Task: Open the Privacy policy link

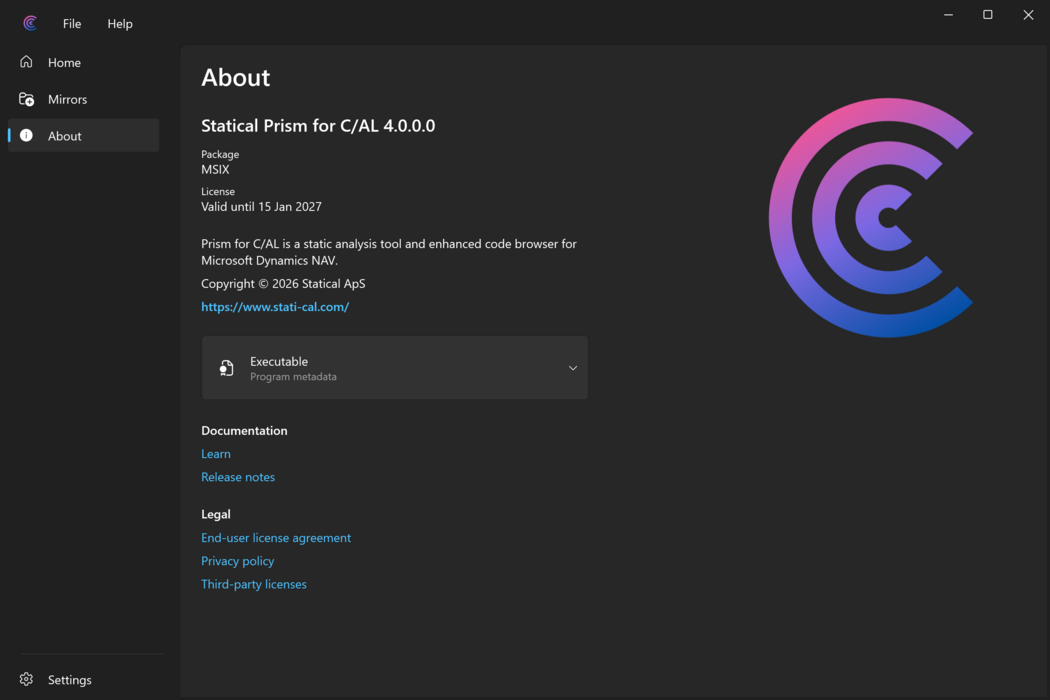Action: pos(237,561)
